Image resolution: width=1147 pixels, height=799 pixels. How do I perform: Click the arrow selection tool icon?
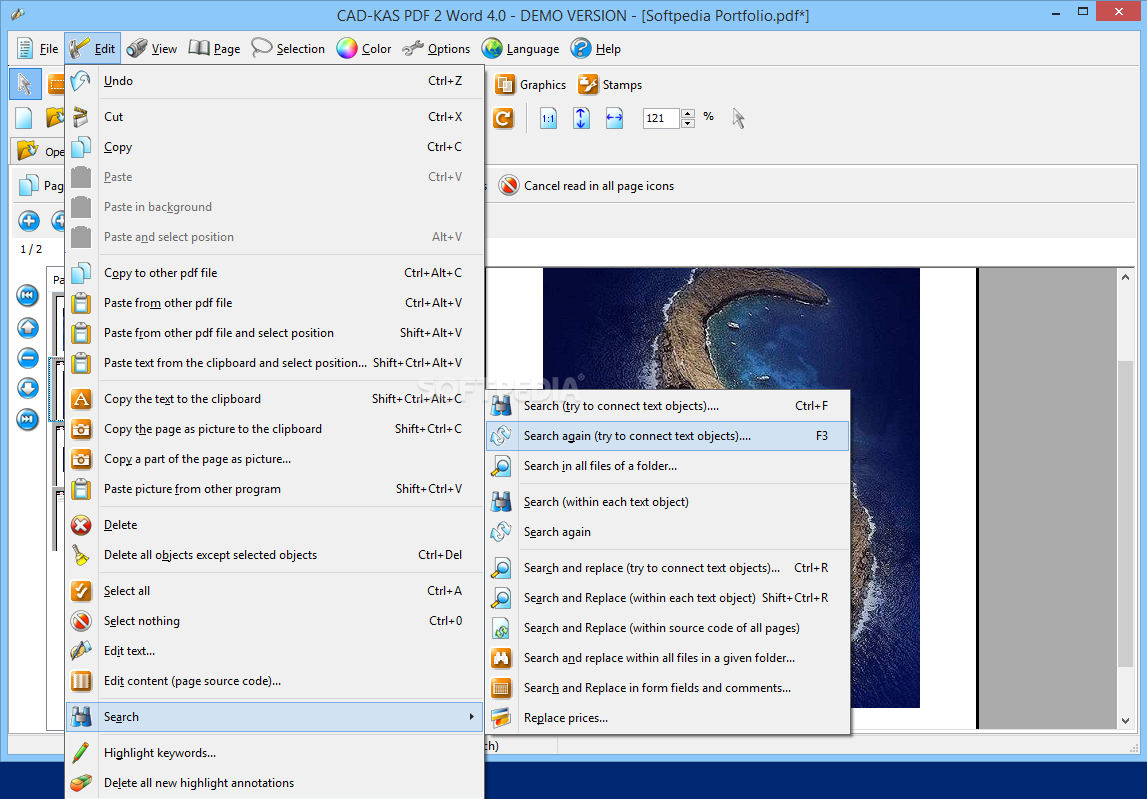[x=25, y=85]
